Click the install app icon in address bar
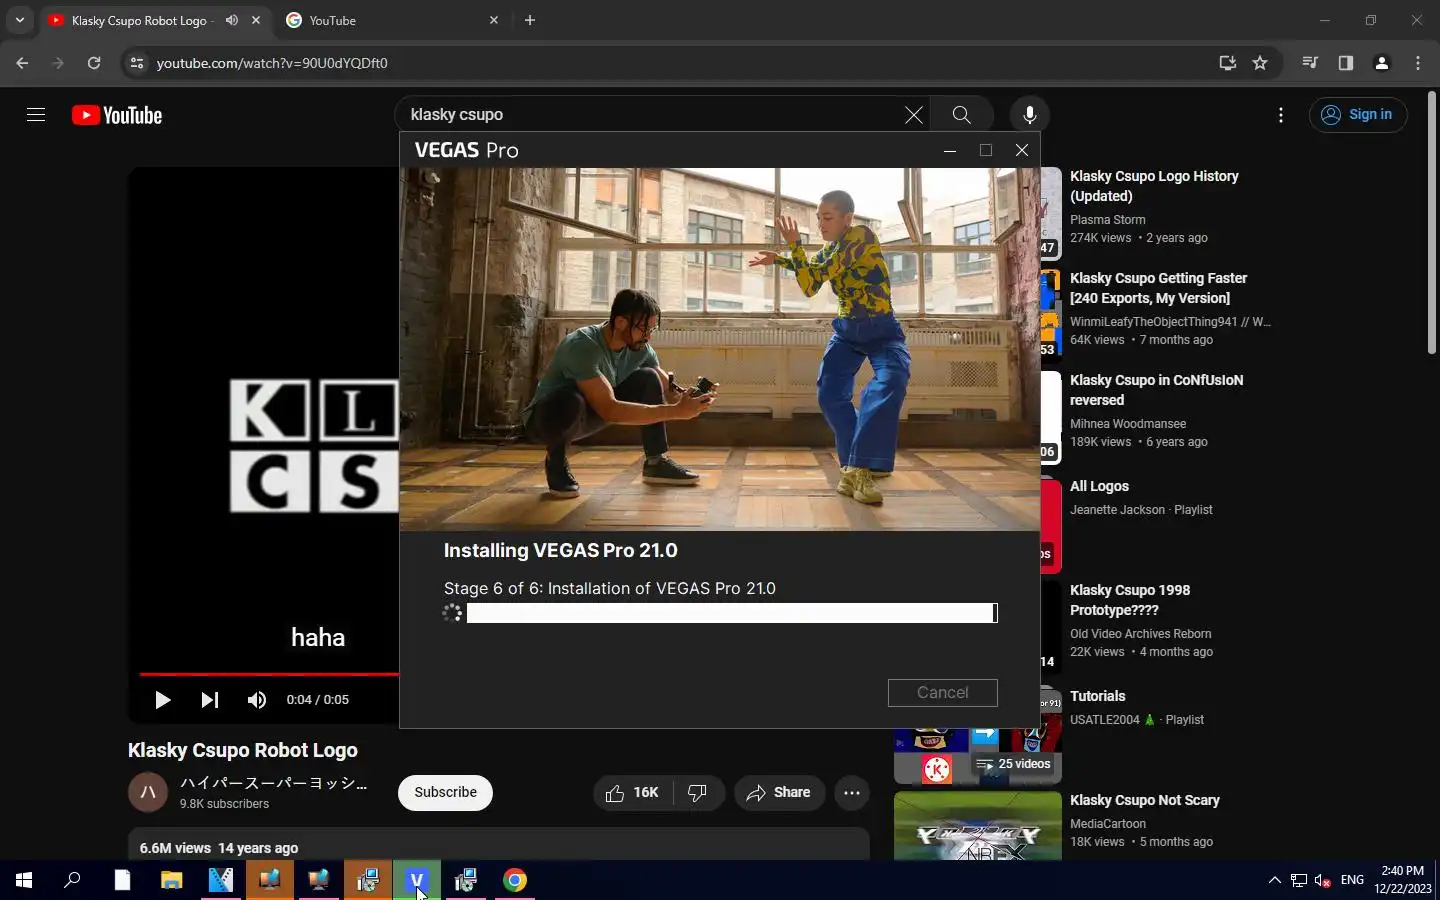The height and width of the screenshot is (900, 1440). coord(1227,63)
